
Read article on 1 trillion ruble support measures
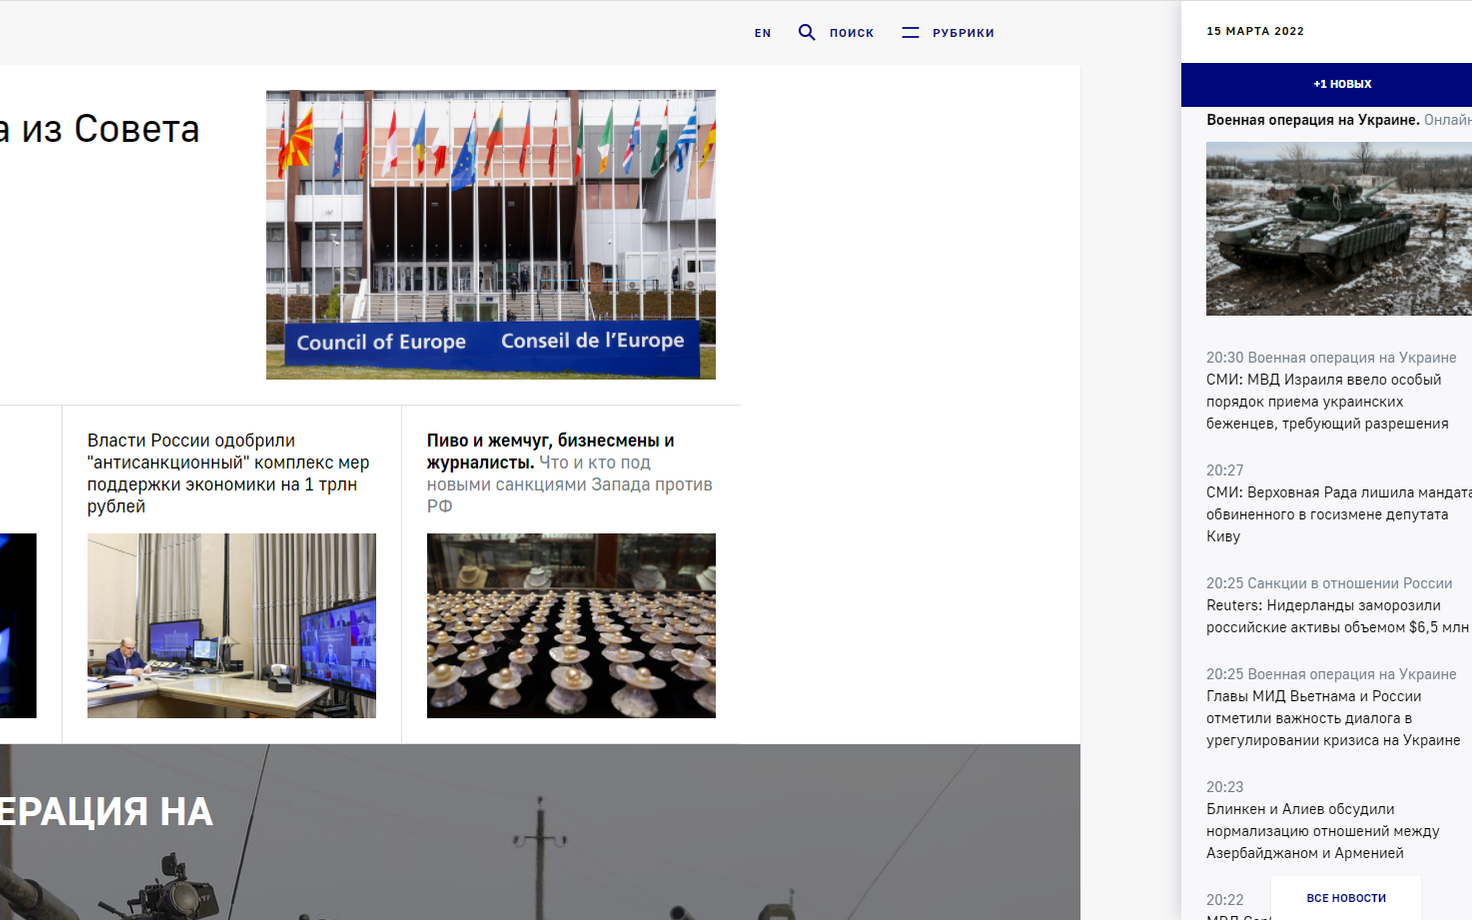(228, 473)
